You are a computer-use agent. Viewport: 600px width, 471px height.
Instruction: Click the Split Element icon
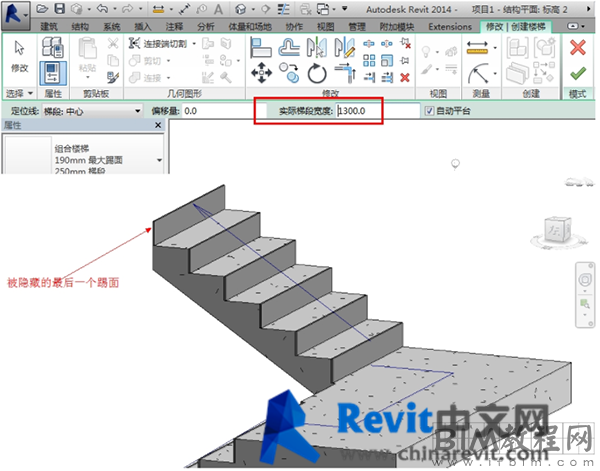pos(369,43)
